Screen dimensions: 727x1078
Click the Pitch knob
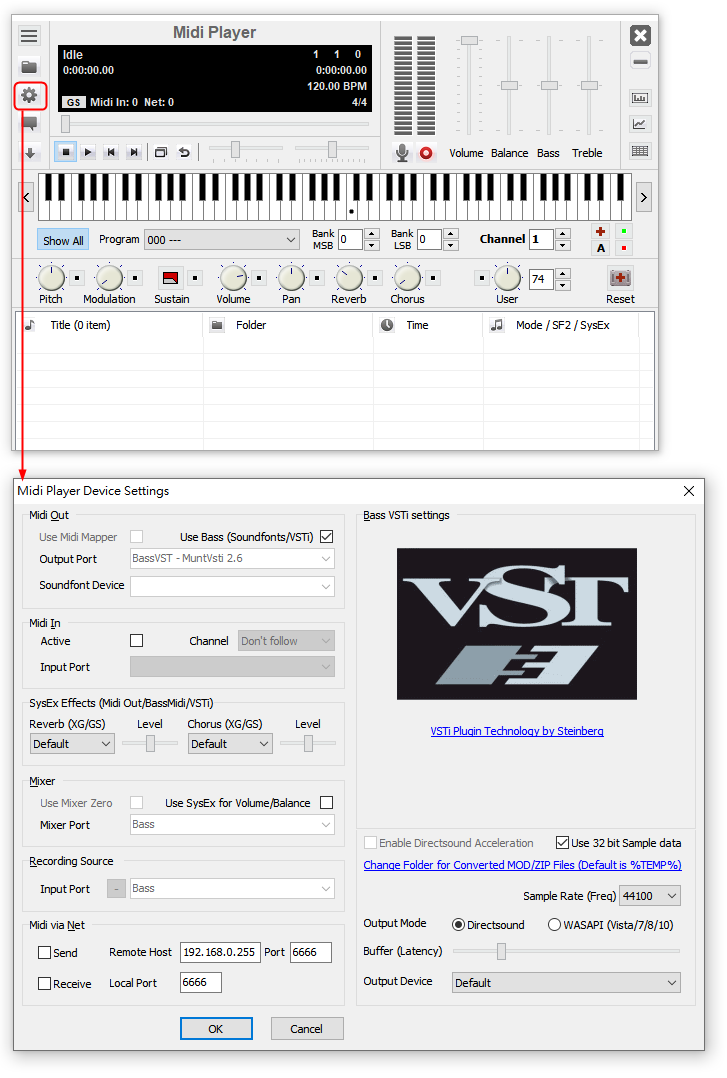52,278
